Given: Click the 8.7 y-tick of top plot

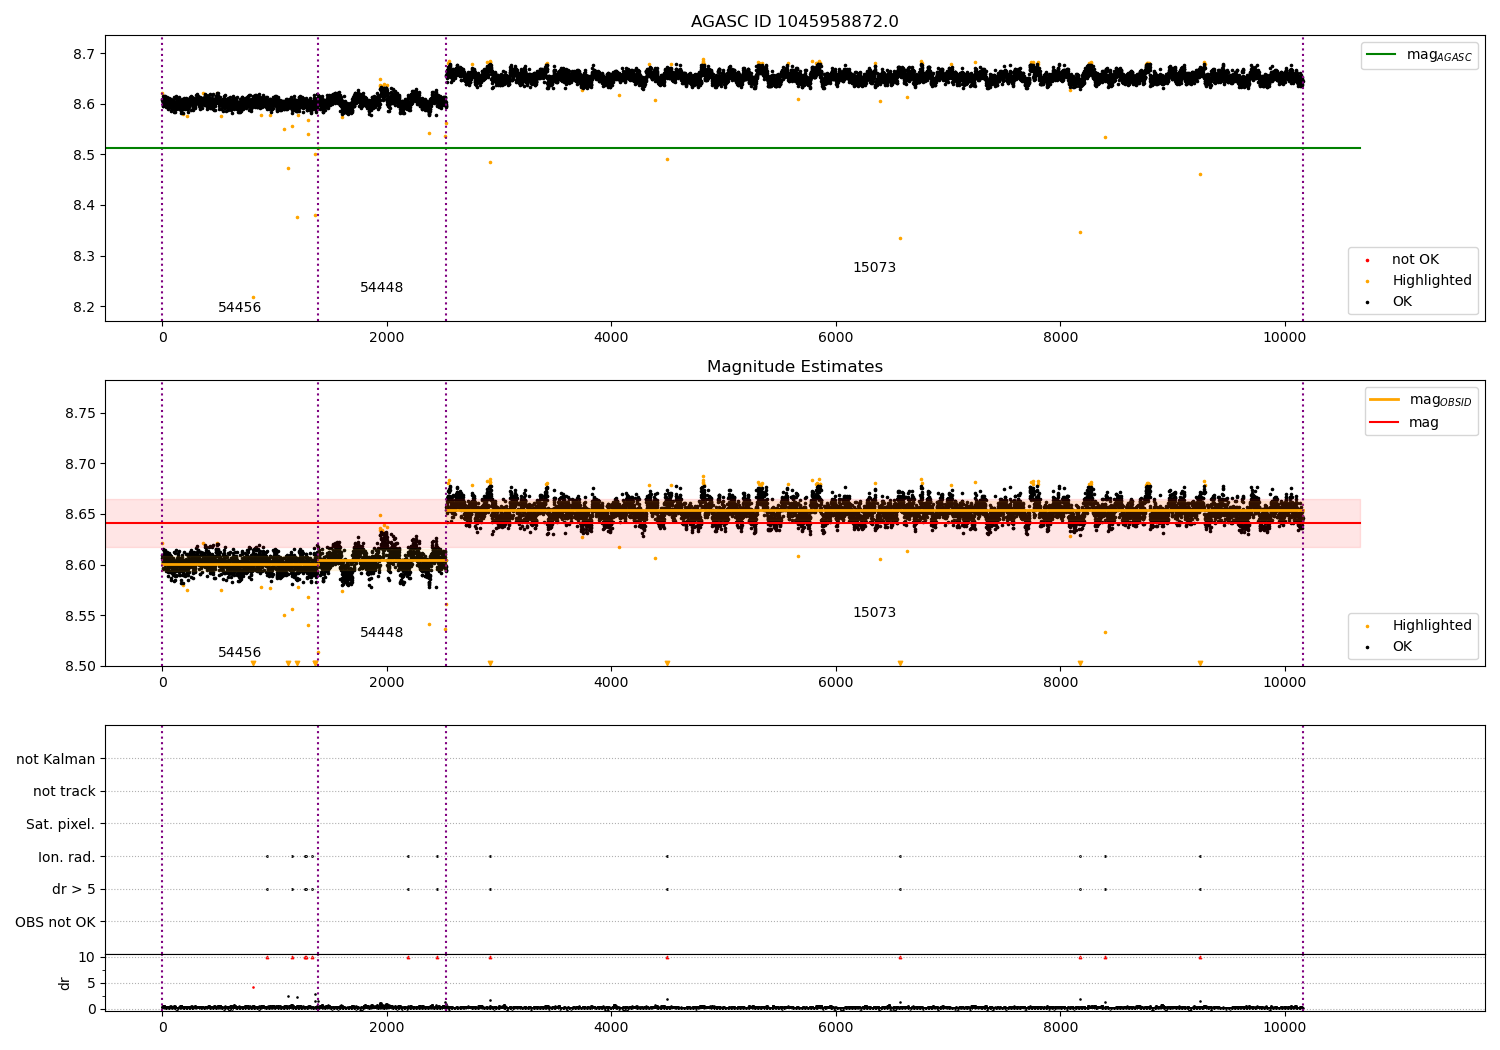Looking at the screenshot, I should click(85, 54).
